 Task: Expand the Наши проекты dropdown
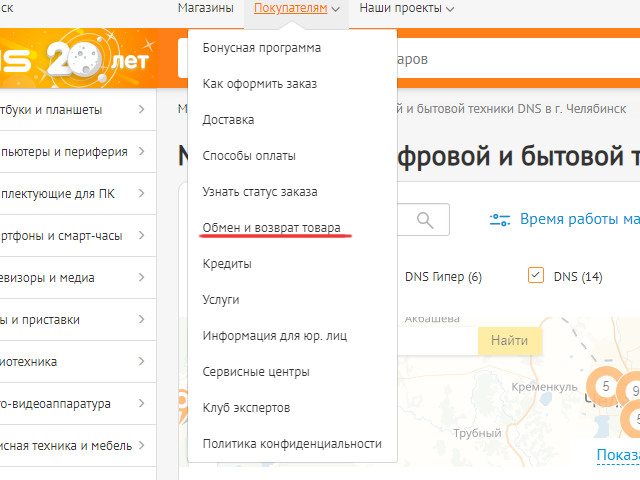click(407, 8)
